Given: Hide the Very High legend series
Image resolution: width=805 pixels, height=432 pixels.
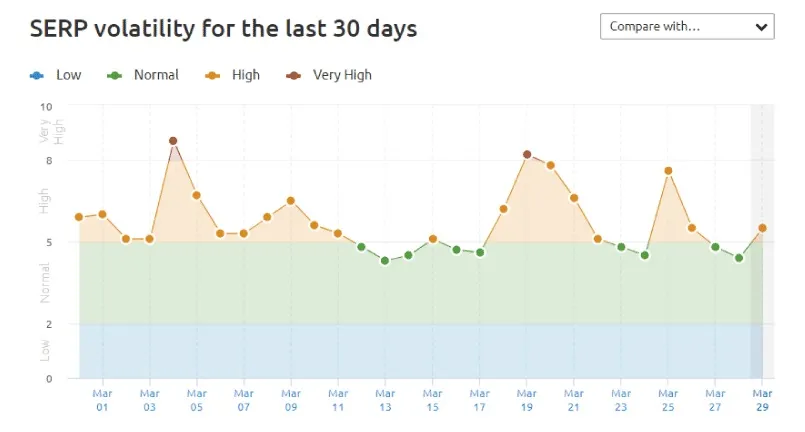Looking at the screenshot, I should coord(342,75).
